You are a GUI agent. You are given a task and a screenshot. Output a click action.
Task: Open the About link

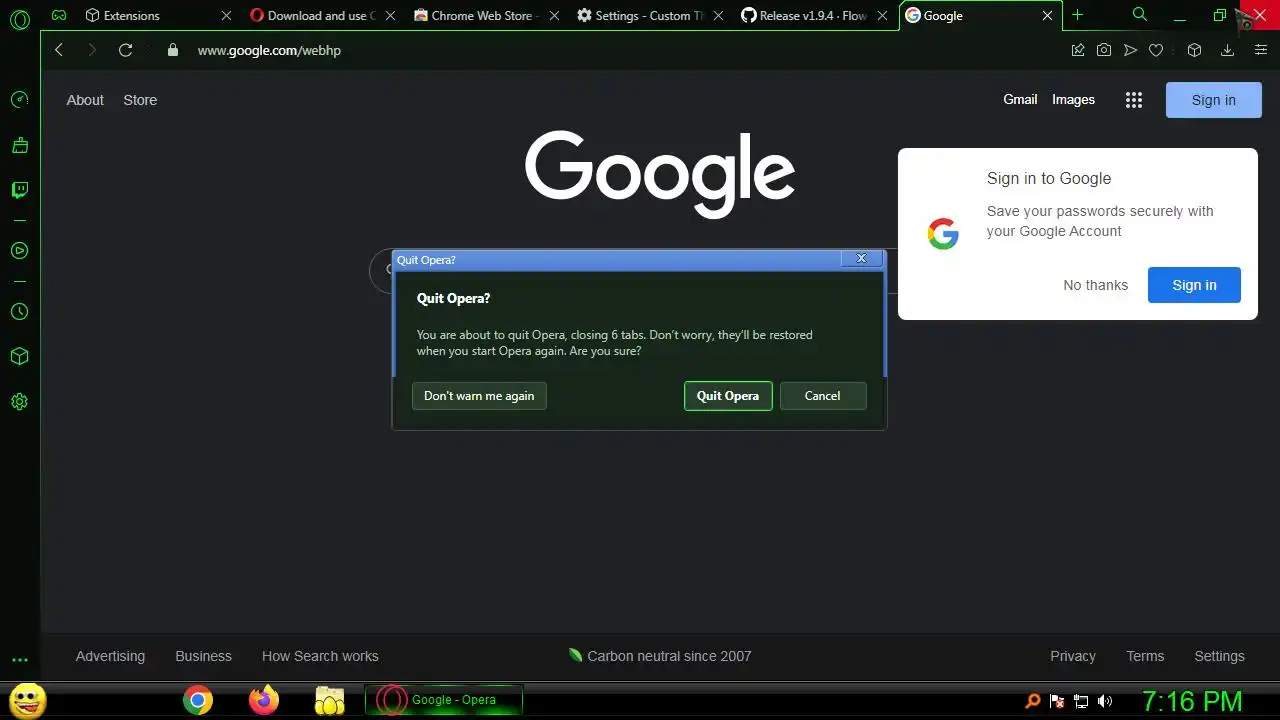tap(85, 100)
